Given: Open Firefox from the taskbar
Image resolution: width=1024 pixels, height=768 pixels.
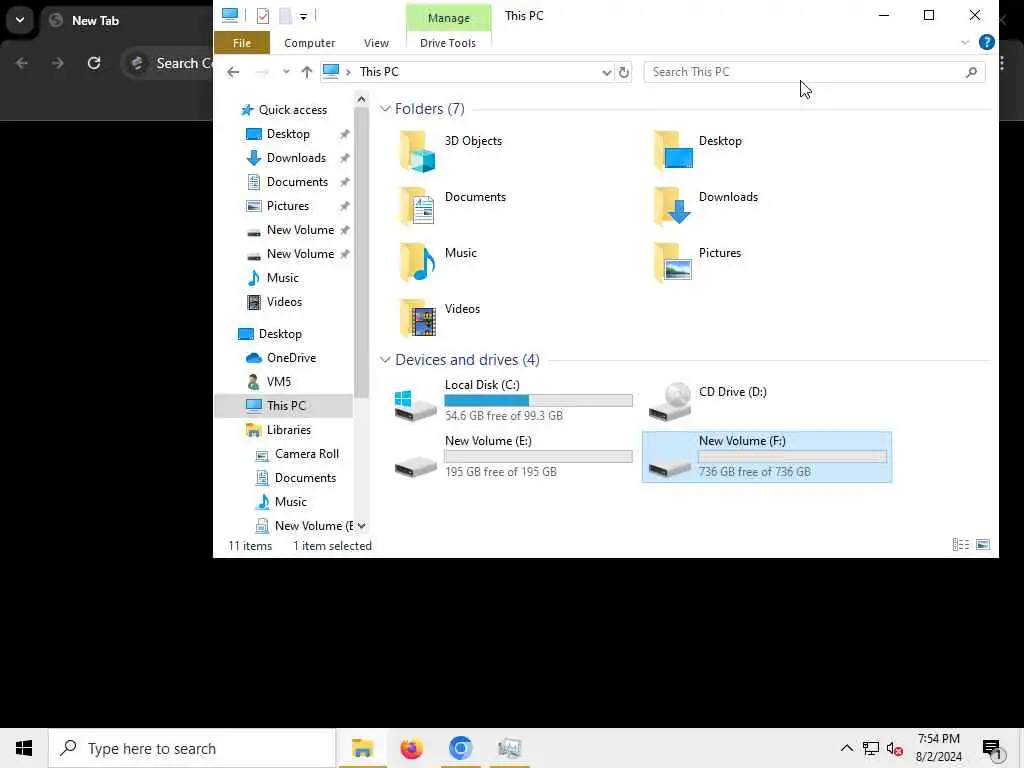Looking at the screenshot, I should tap(411, 748).
